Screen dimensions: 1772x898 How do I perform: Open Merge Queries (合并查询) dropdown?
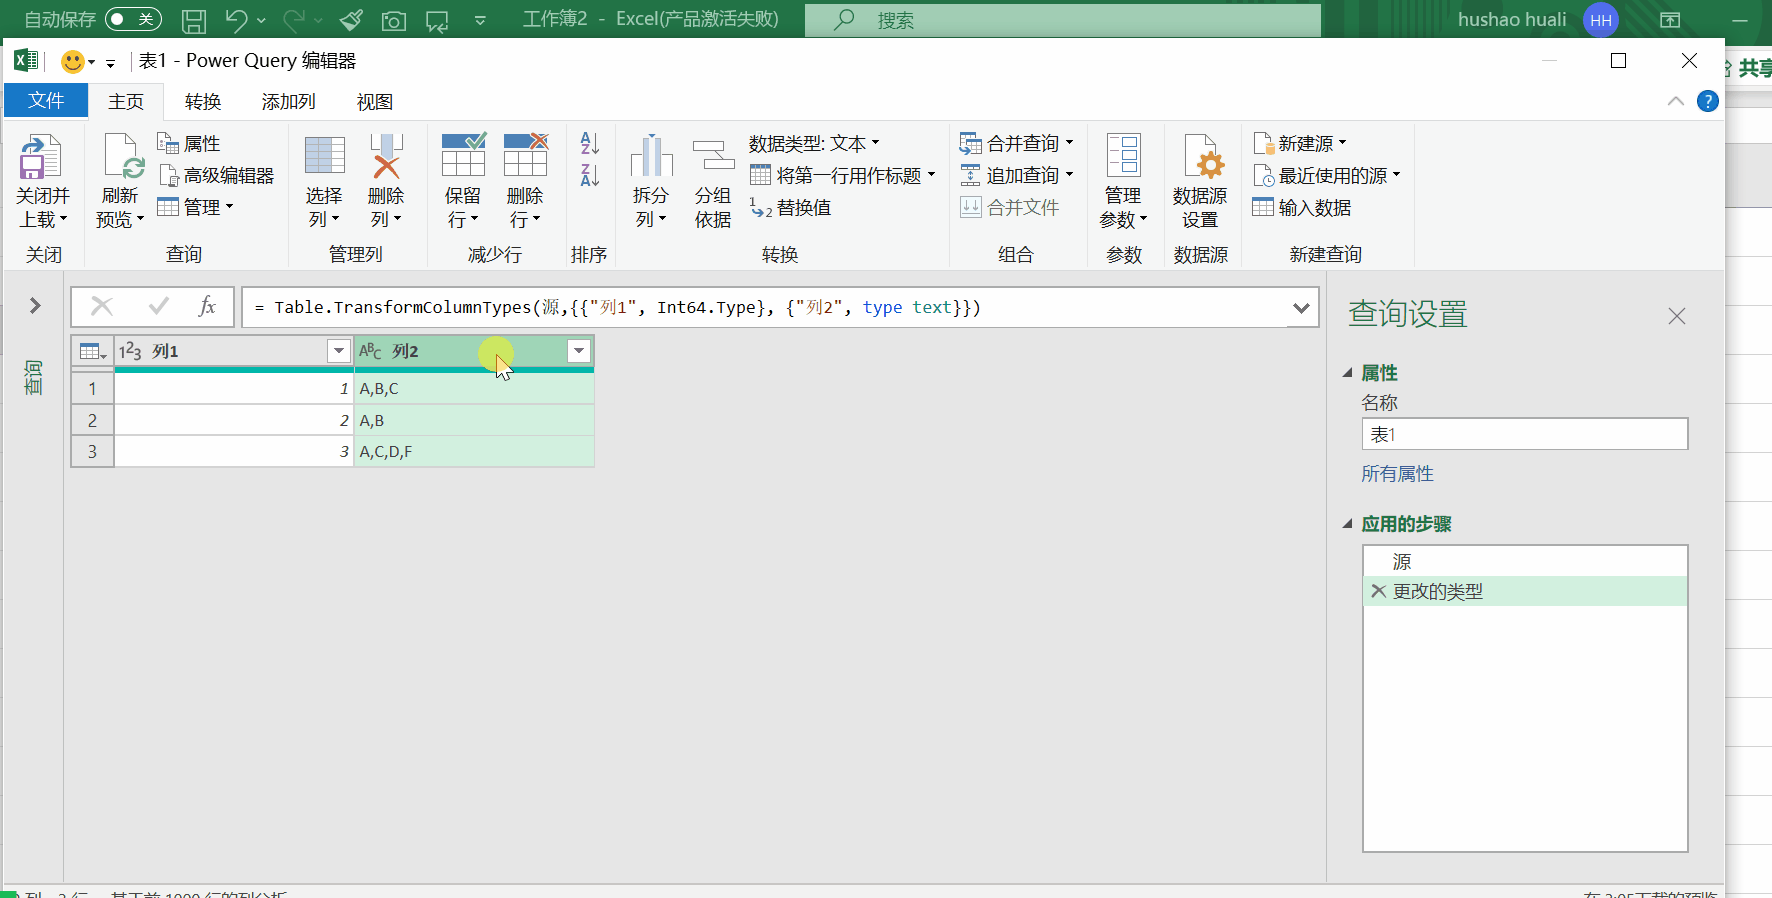(x=1016, y=144)
